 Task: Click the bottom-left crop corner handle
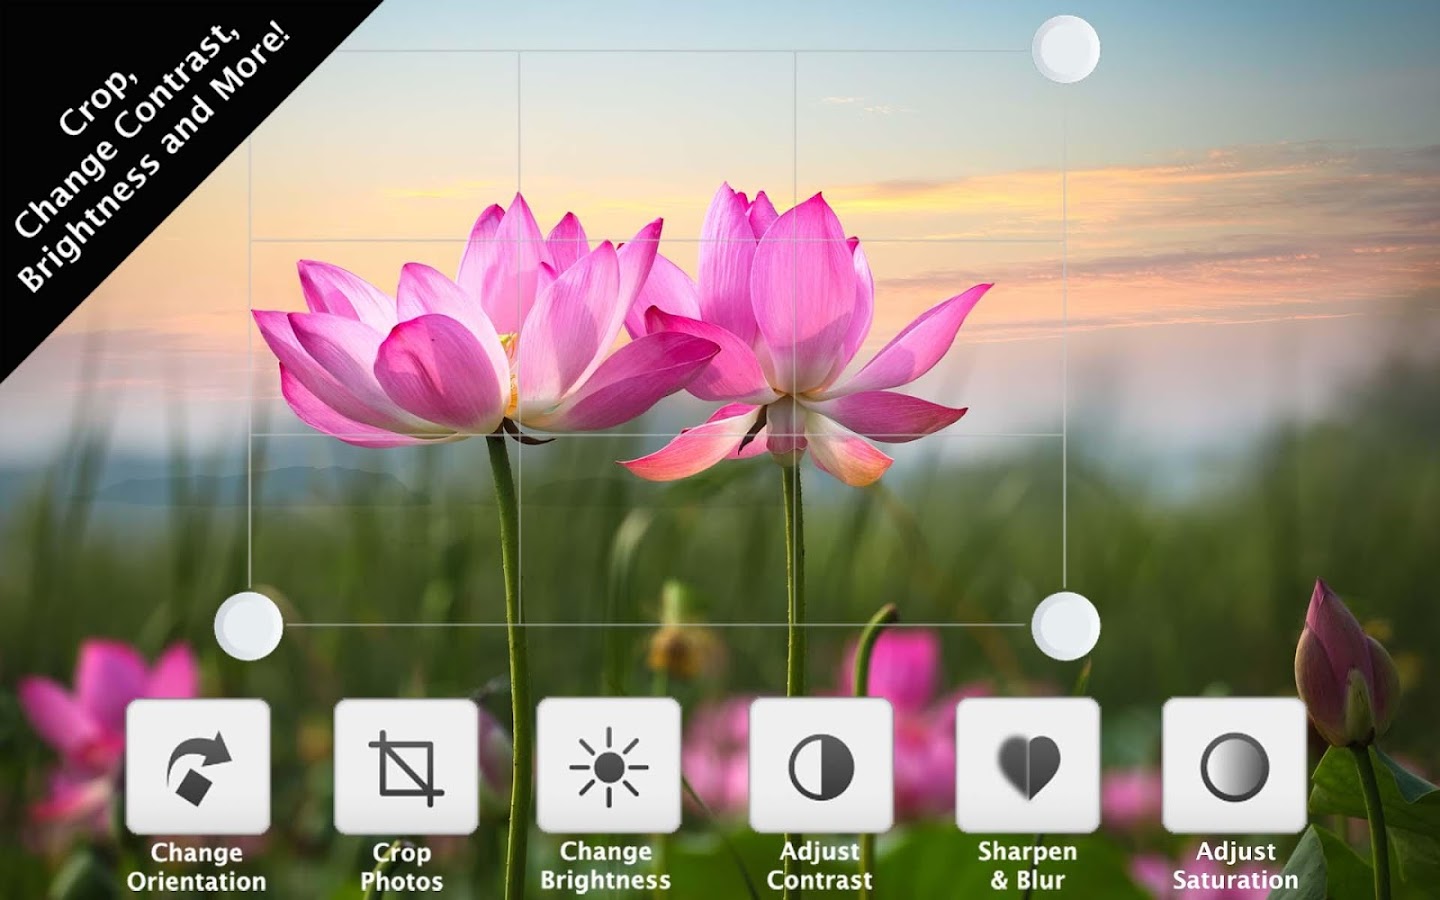point(249,625)
